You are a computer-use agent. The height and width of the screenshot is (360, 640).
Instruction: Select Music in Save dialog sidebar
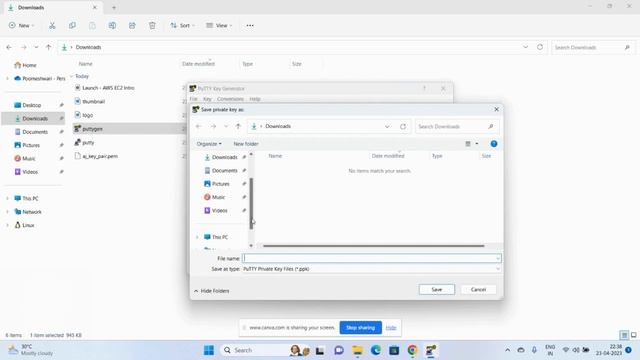pyautogui.click(x=218, y=197)
